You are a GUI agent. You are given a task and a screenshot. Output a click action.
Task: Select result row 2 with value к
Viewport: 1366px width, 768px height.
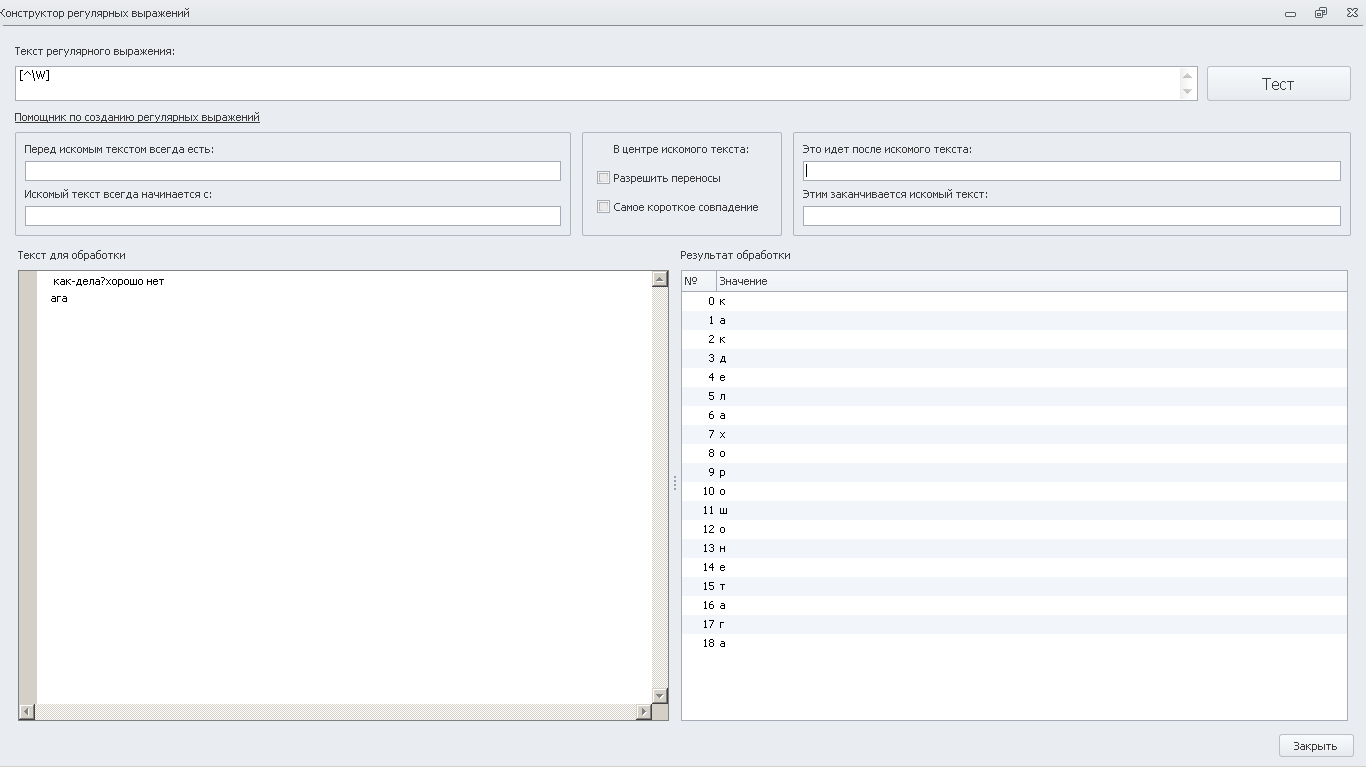click(1014, 339)
